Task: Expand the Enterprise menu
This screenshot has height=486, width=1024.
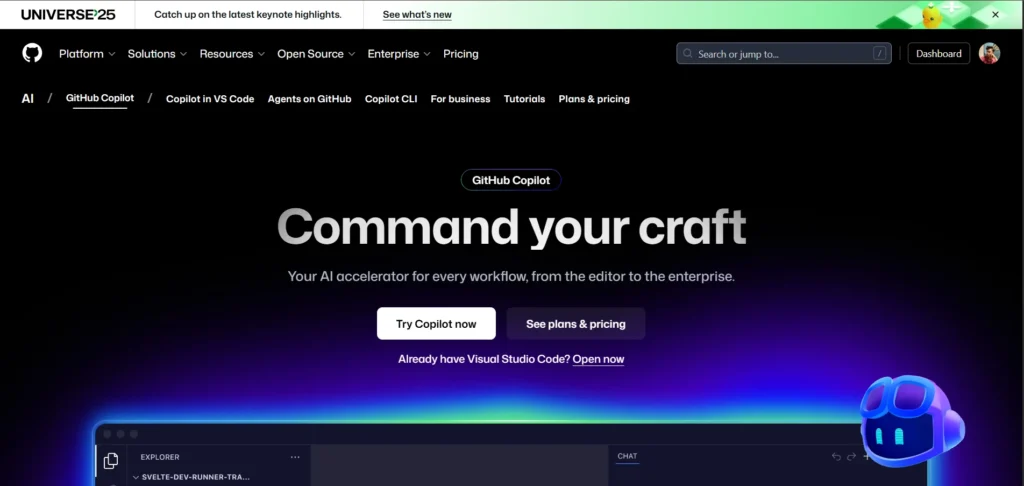Action: tap(399, 54)
